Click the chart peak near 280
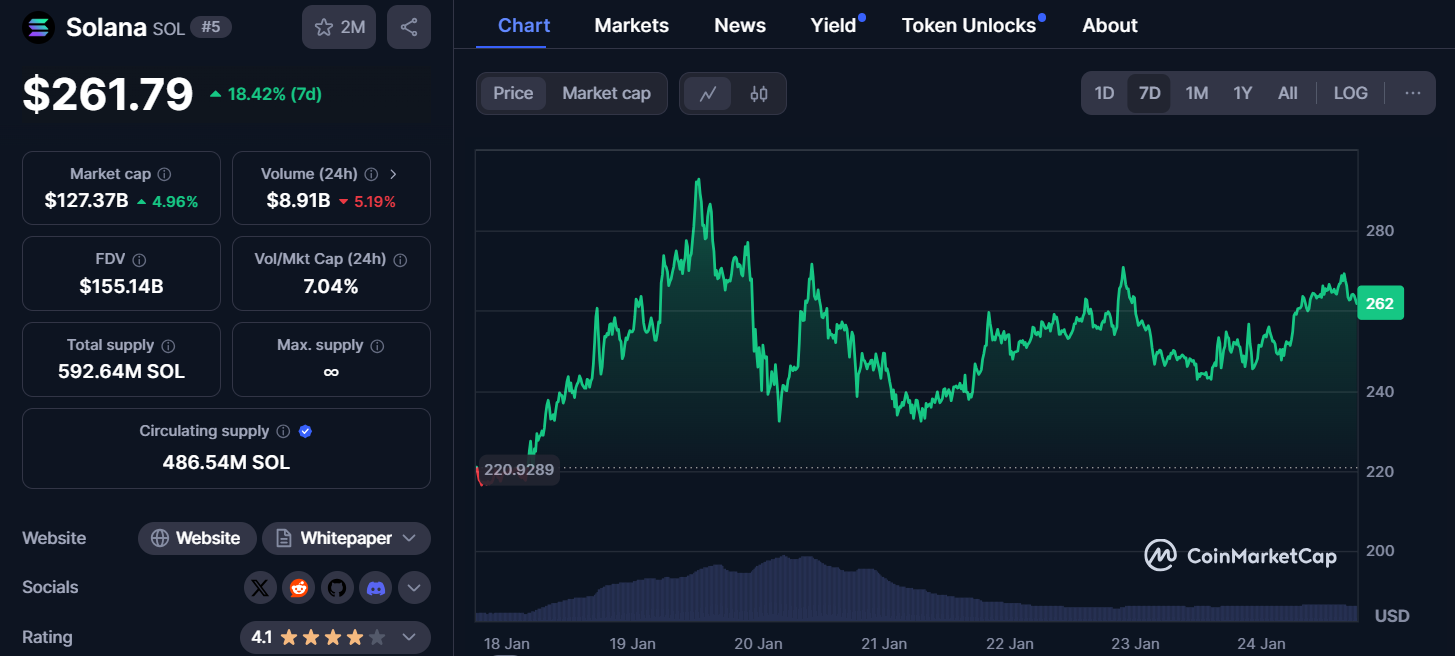Screen dimensions: 1455x656 point(698,181)
